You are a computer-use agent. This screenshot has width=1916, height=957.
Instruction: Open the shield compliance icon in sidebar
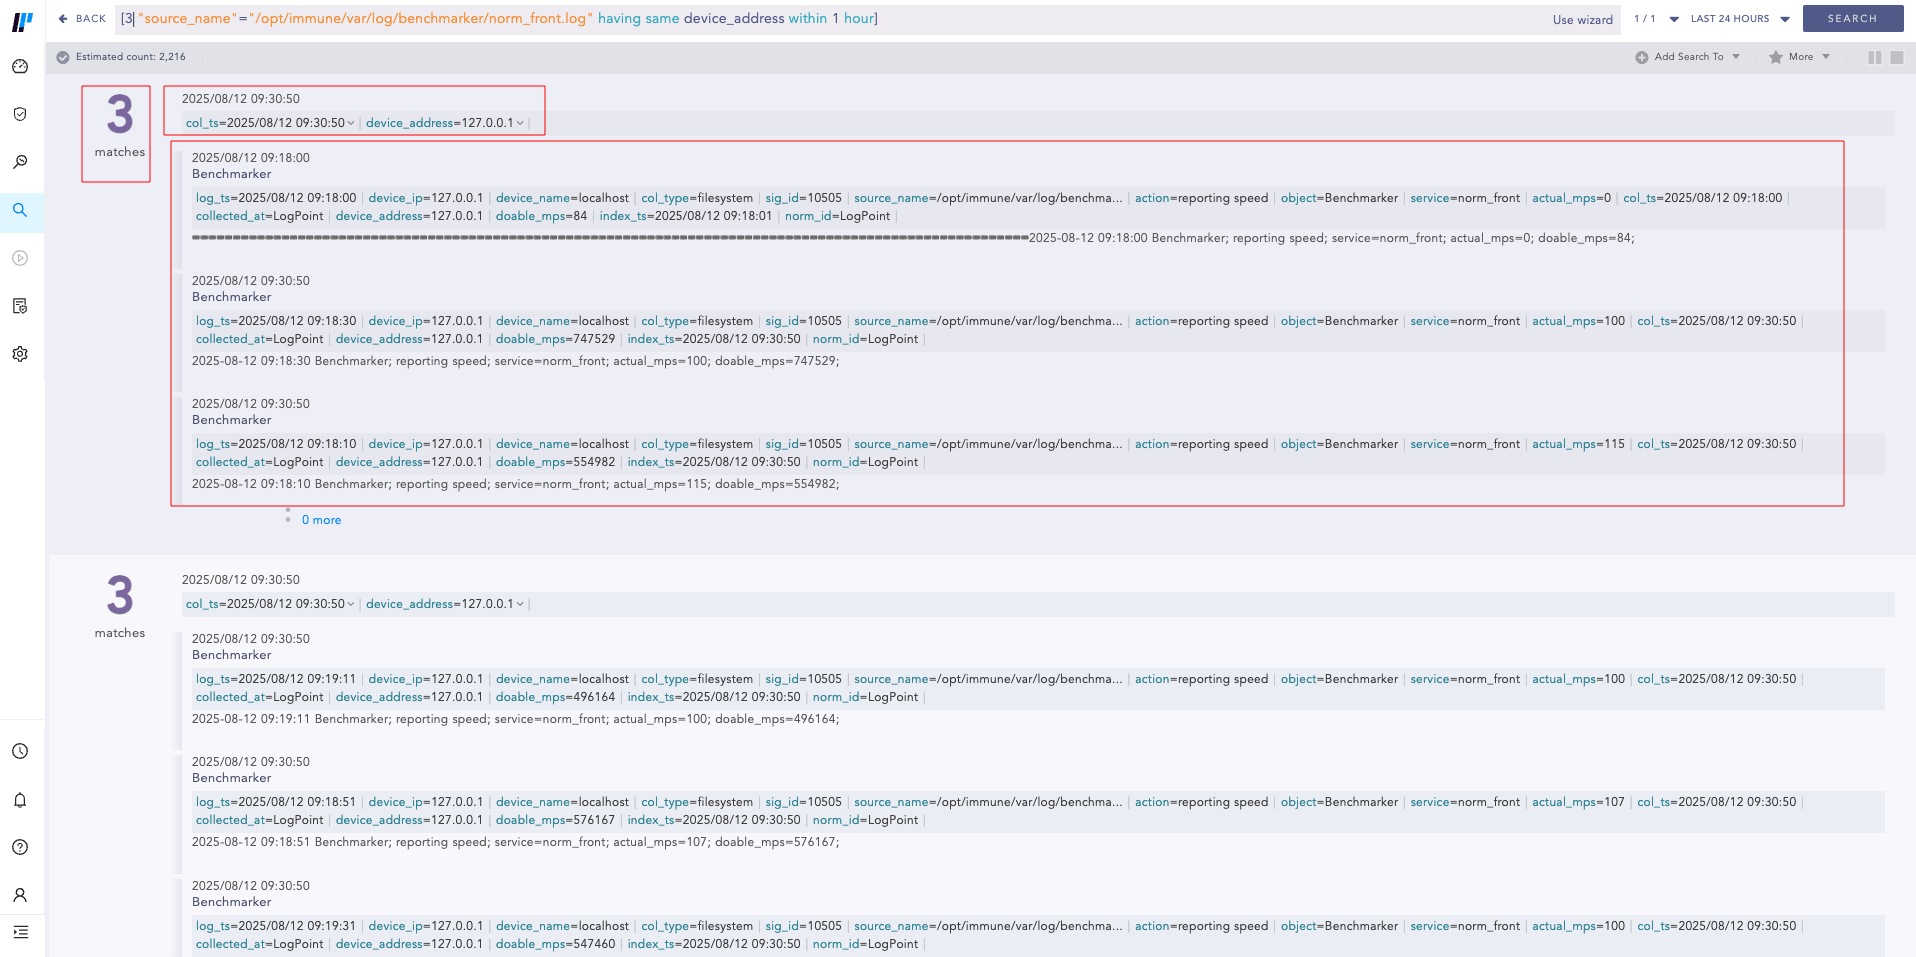click(x=20, y=113)
